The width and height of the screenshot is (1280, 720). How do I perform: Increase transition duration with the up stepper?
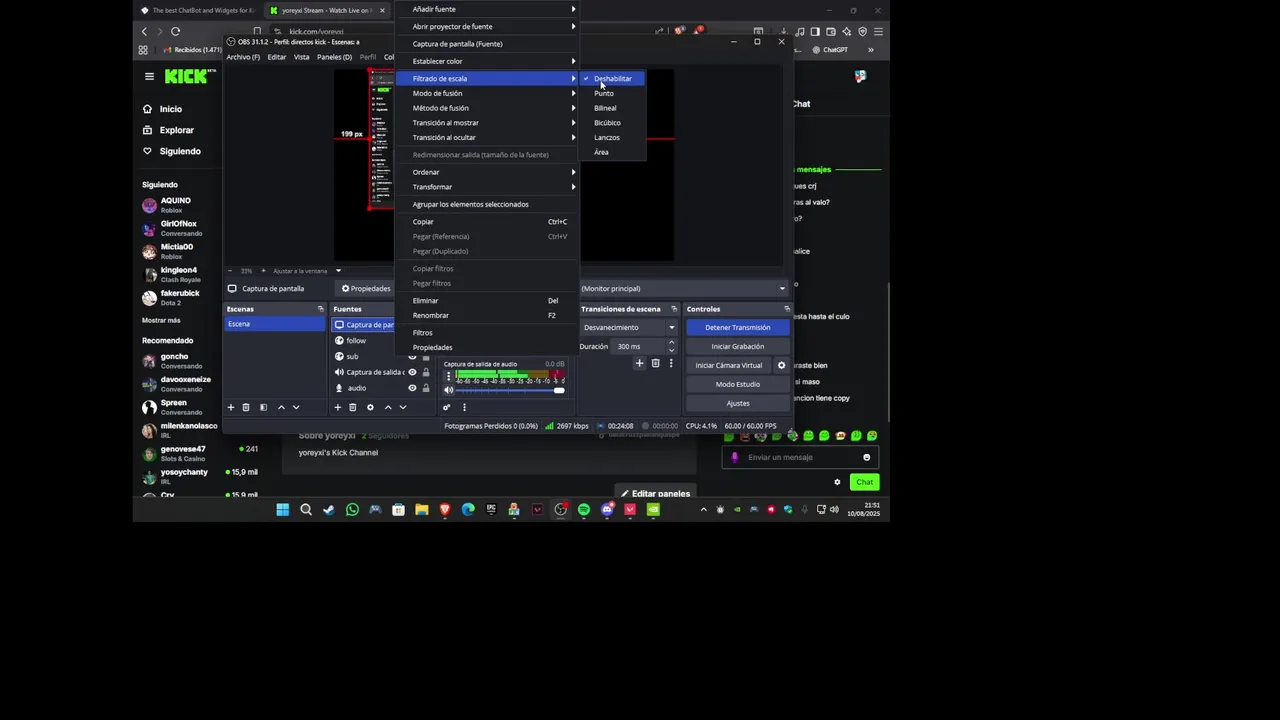click(671, 343)
